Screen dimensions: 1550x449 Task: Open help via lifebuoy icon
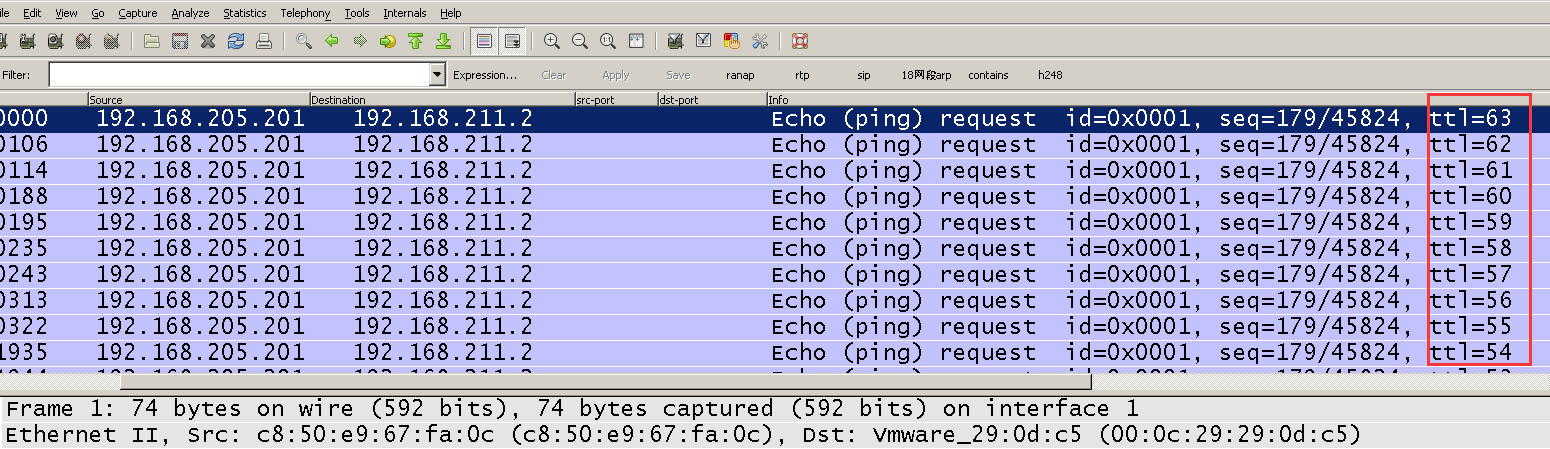point(799,41)
